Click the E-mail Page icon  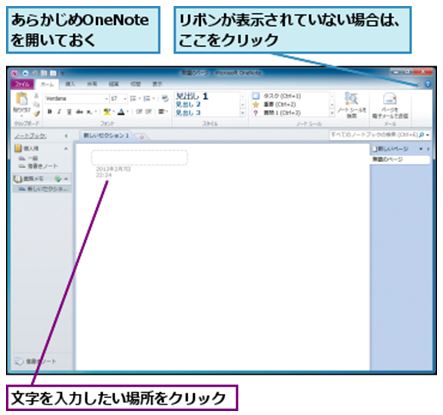tap(390, 99)
